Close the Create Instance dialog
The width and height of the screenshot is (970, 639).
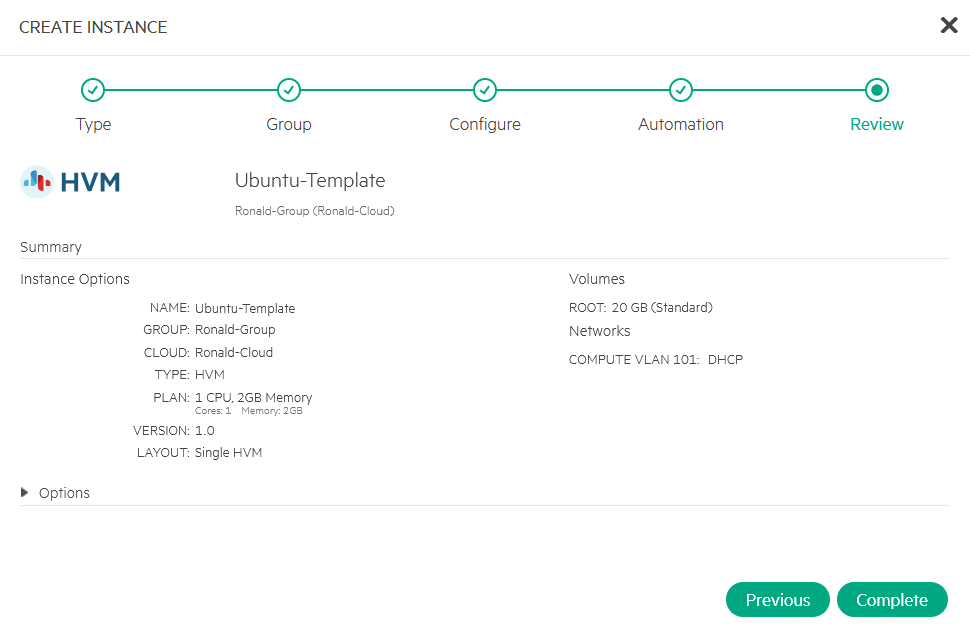(x=948, y=26)
